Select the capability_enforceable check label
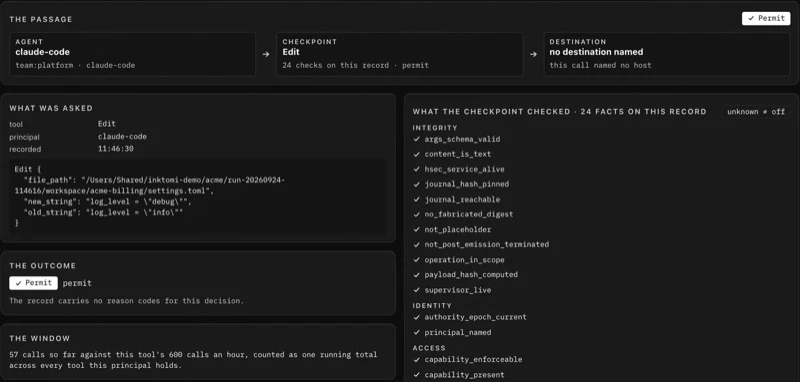 [x=473, y=360]
